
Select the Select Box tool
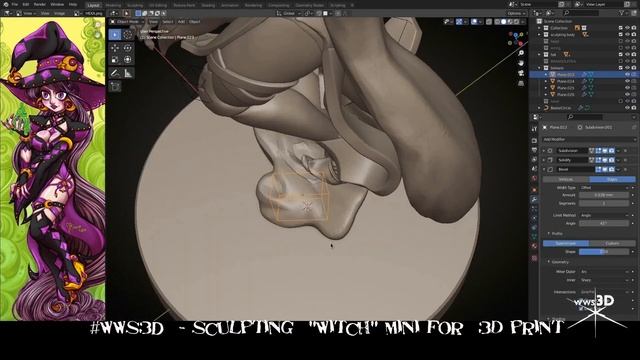pos(115,35)
